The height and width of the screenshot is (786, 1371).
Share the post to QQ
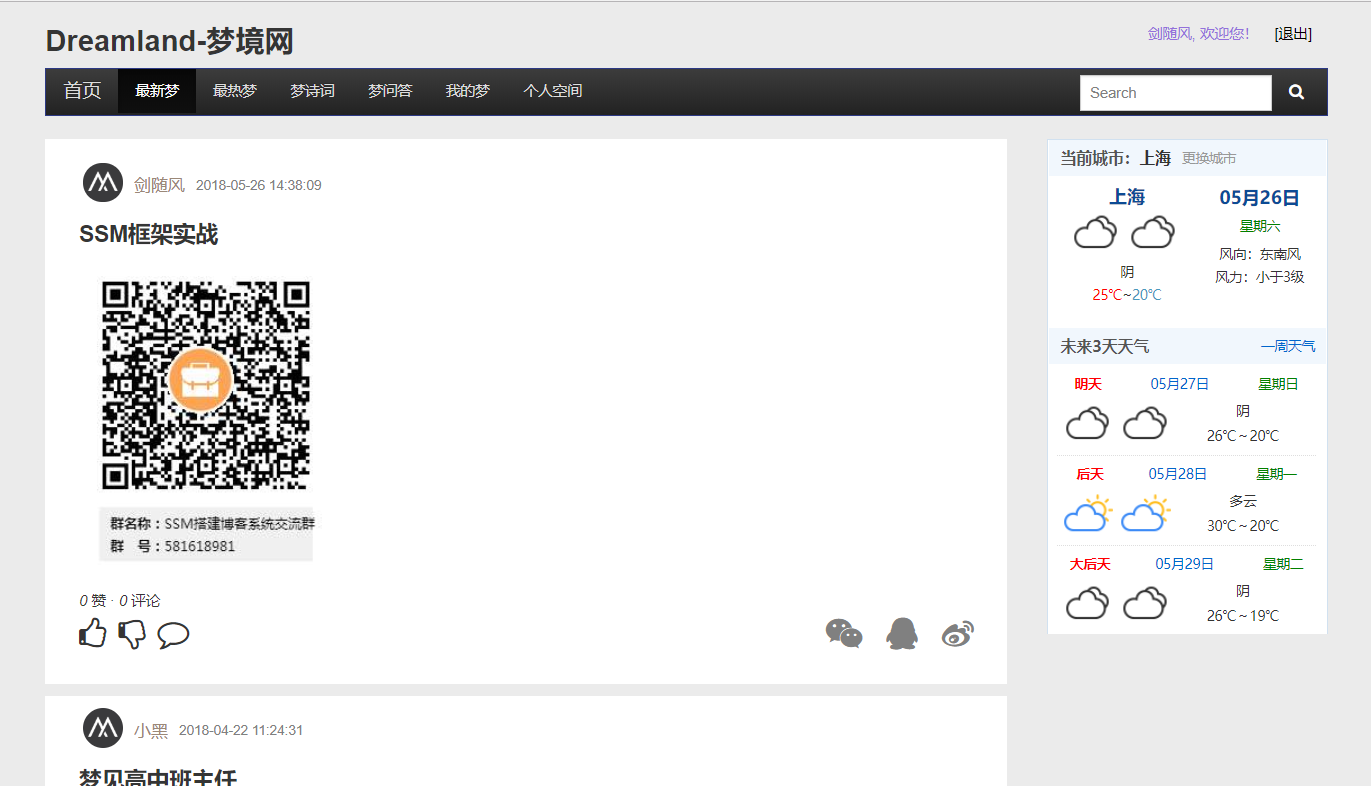[x=902, y=633]
